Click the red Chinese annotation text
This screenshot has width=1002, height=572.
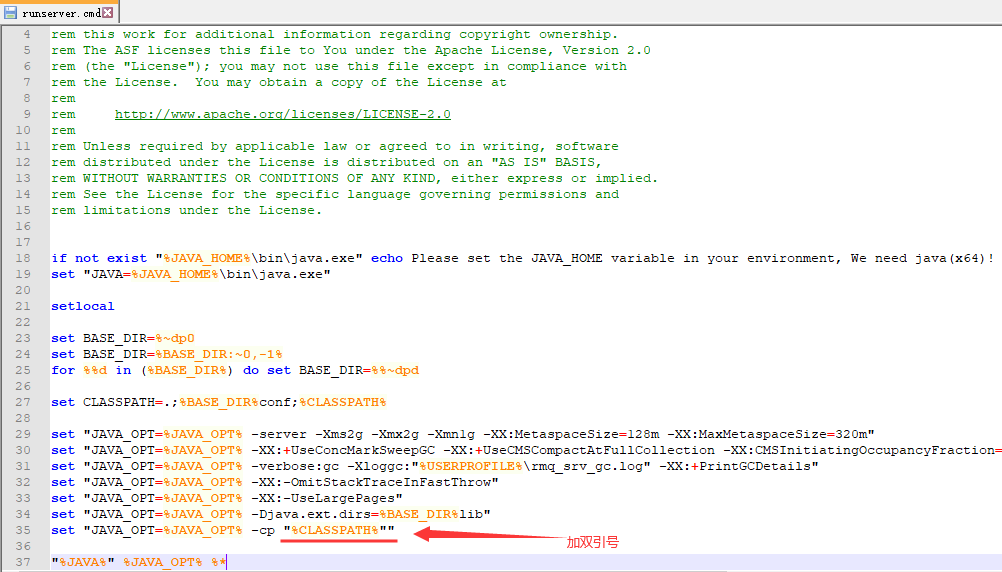[x=592, y=542]
